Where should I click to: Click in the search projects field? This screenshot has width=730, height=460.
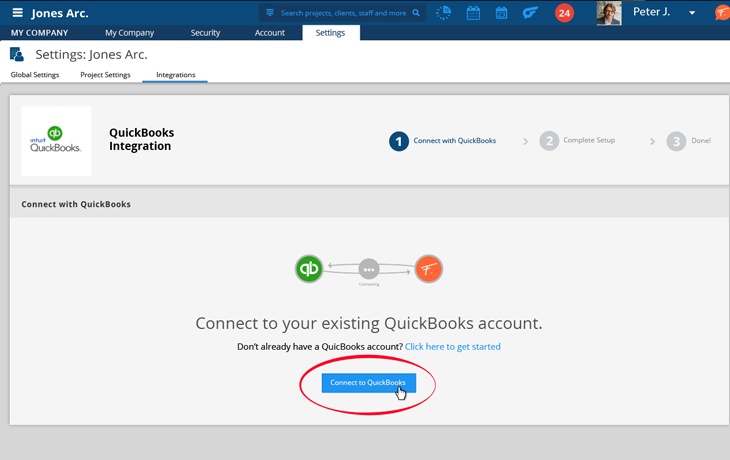click(x=343, y=13)
